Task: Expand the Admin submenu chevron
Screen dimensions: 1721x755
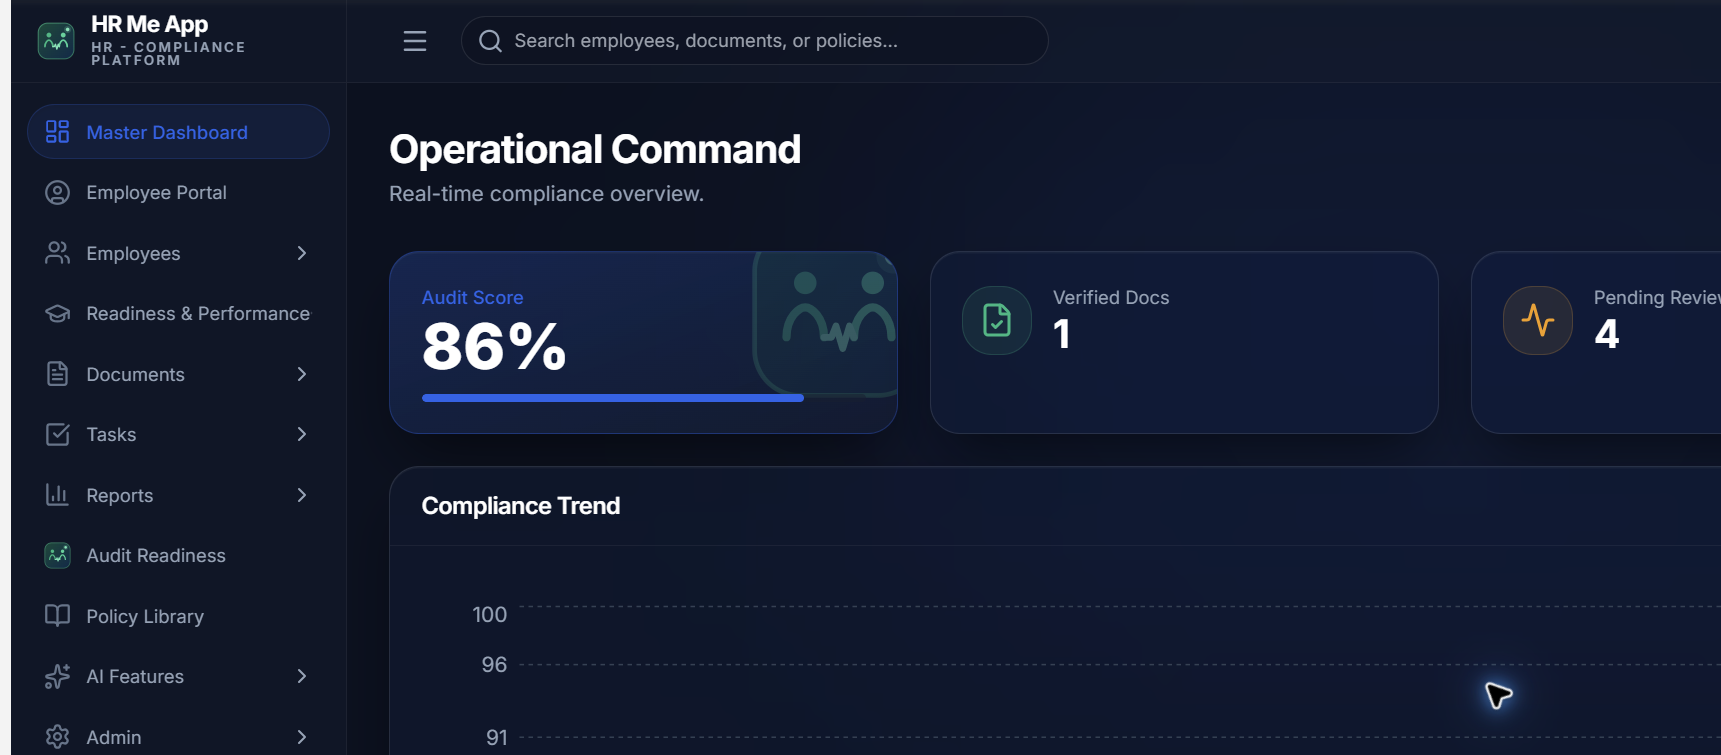Action: click(x=302, y=737)
